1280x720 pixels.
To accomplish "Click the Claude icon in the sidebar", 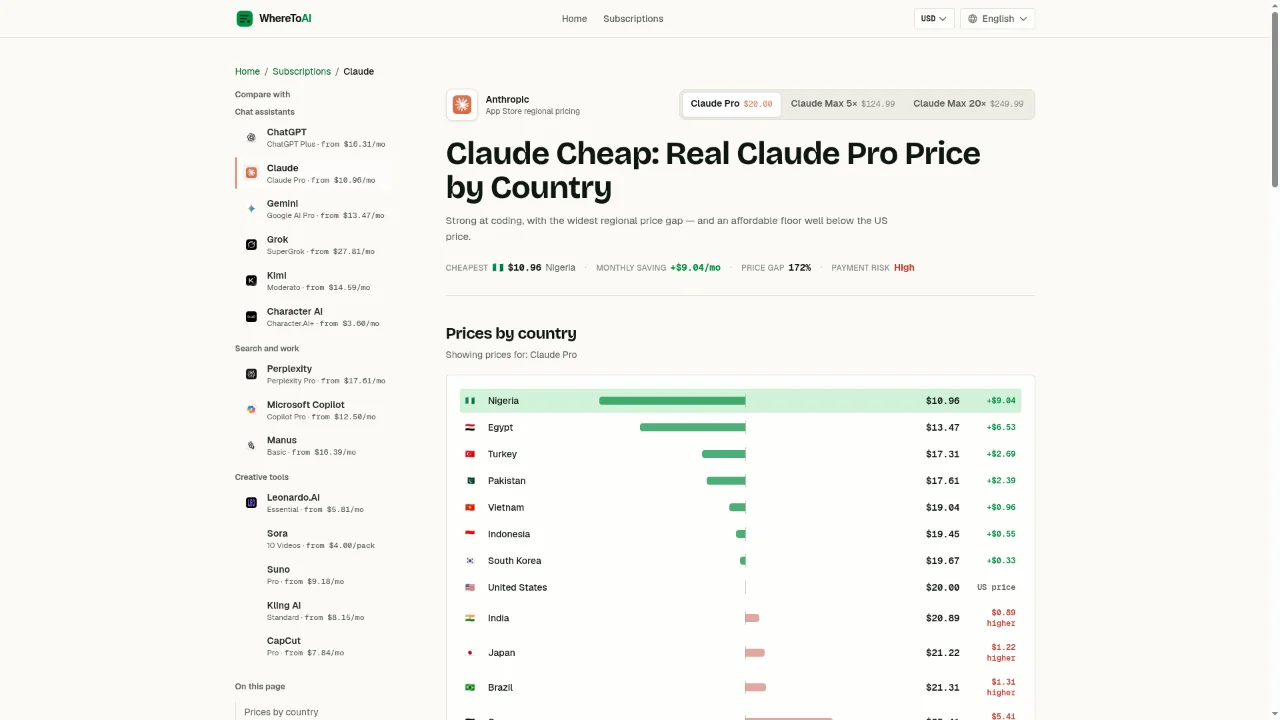I will pyautogui.click(x=251, y=173).
